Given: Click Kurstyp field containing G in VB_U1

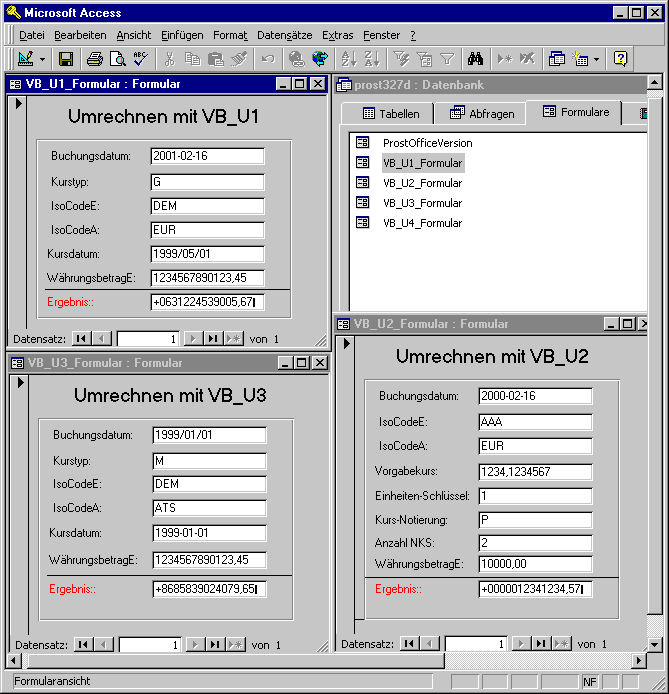Looking at the screenshot, I should (207, 182).
